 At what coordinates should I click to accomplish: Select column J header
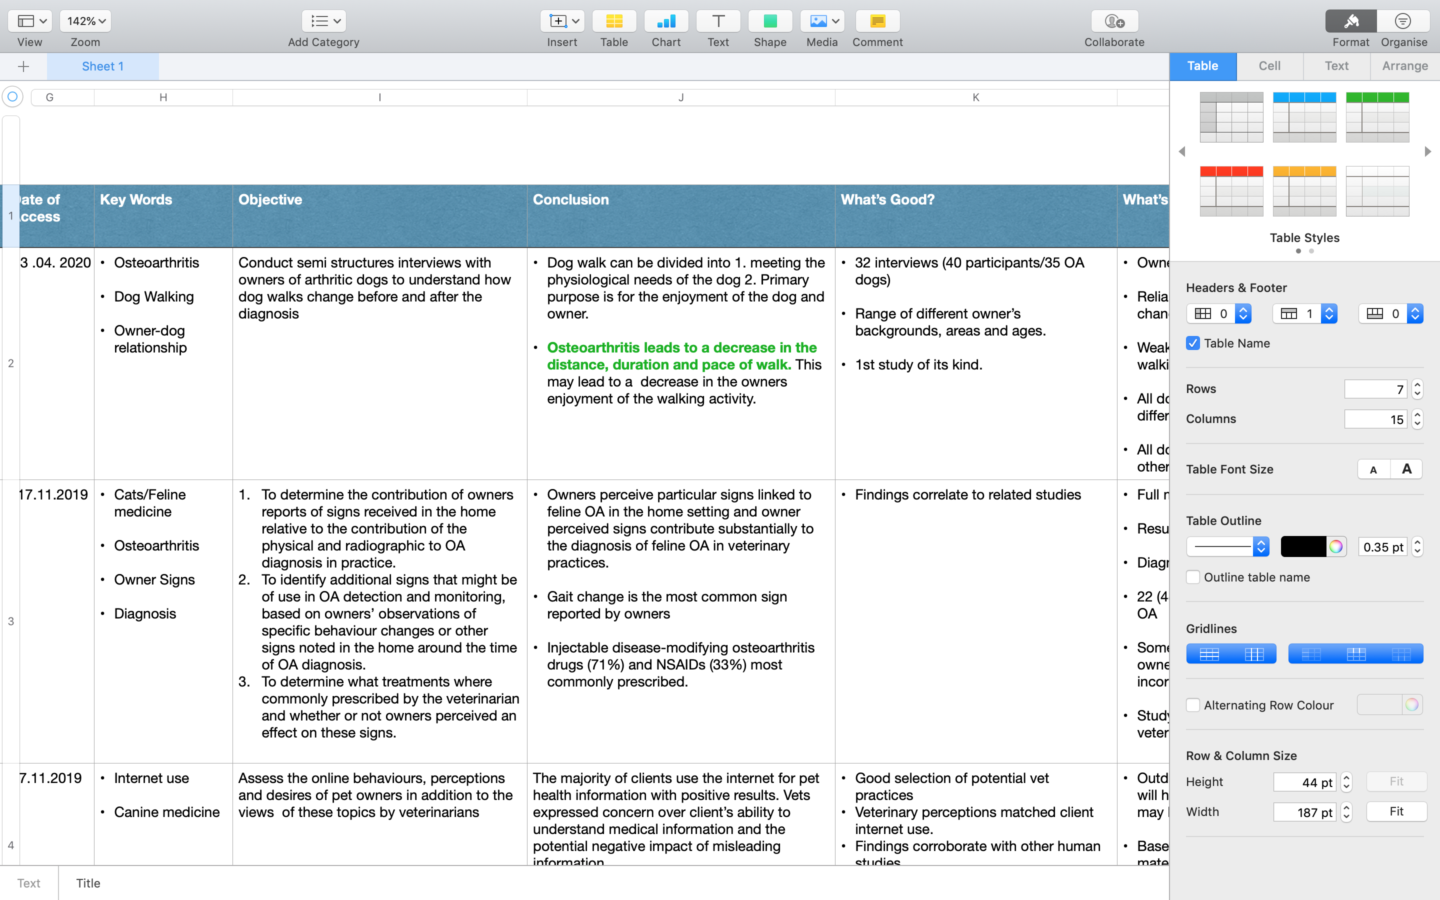[x=681, y=97]
